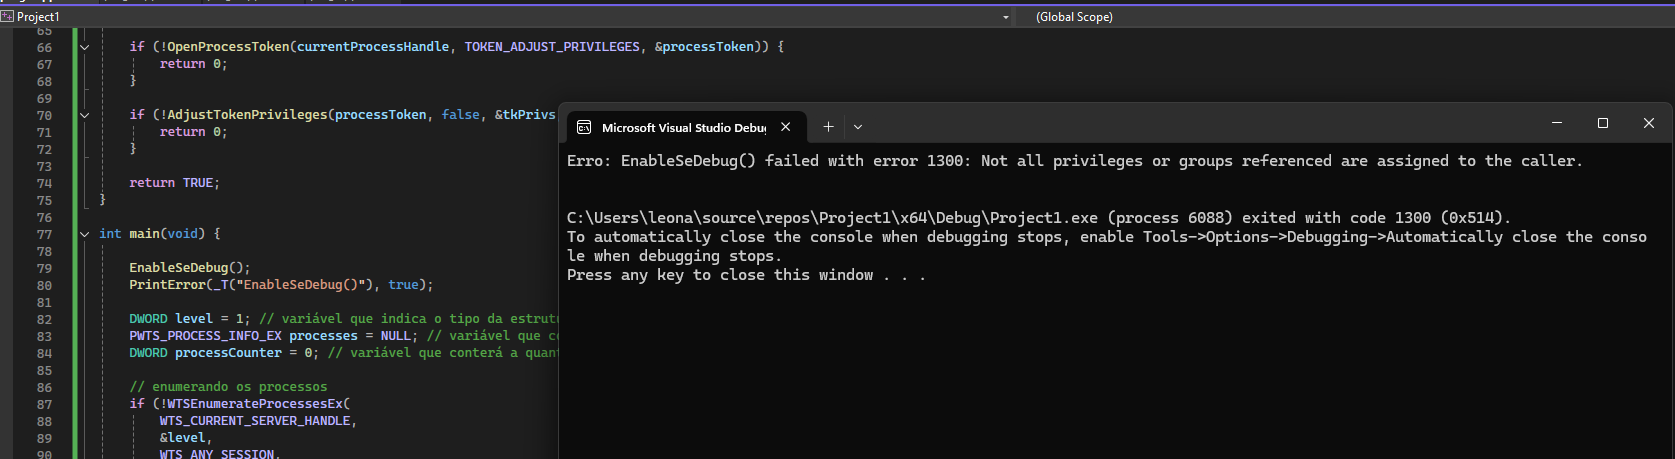The height and width of the screenshot is (459, 1675).
Task: Open a new terminal tab with plus
Action: [x=828, y=127]
